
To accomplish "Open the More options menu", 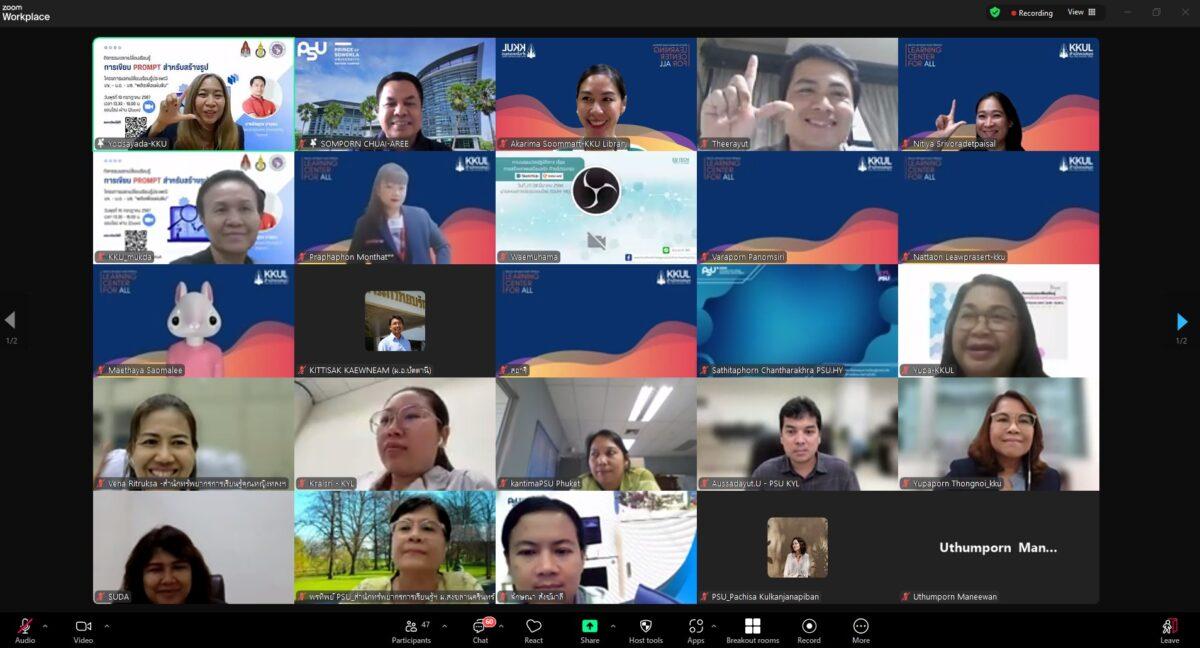I will tap(861, 629).
